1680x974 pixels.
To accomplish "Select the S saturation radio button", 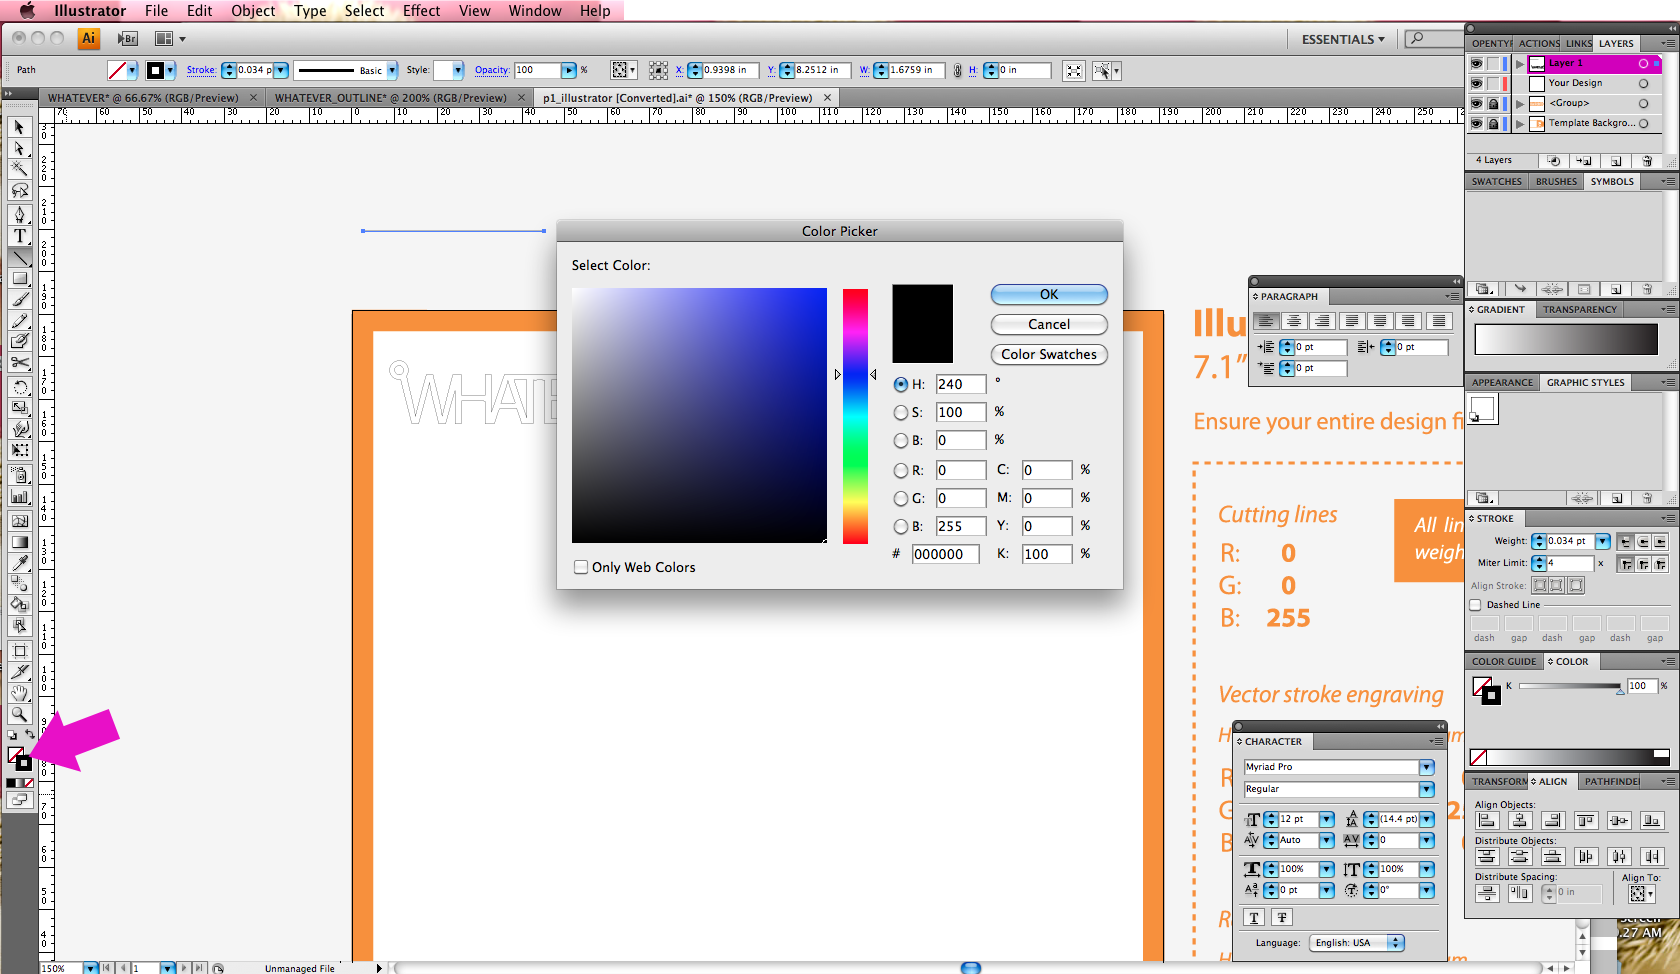I will 901,412.
